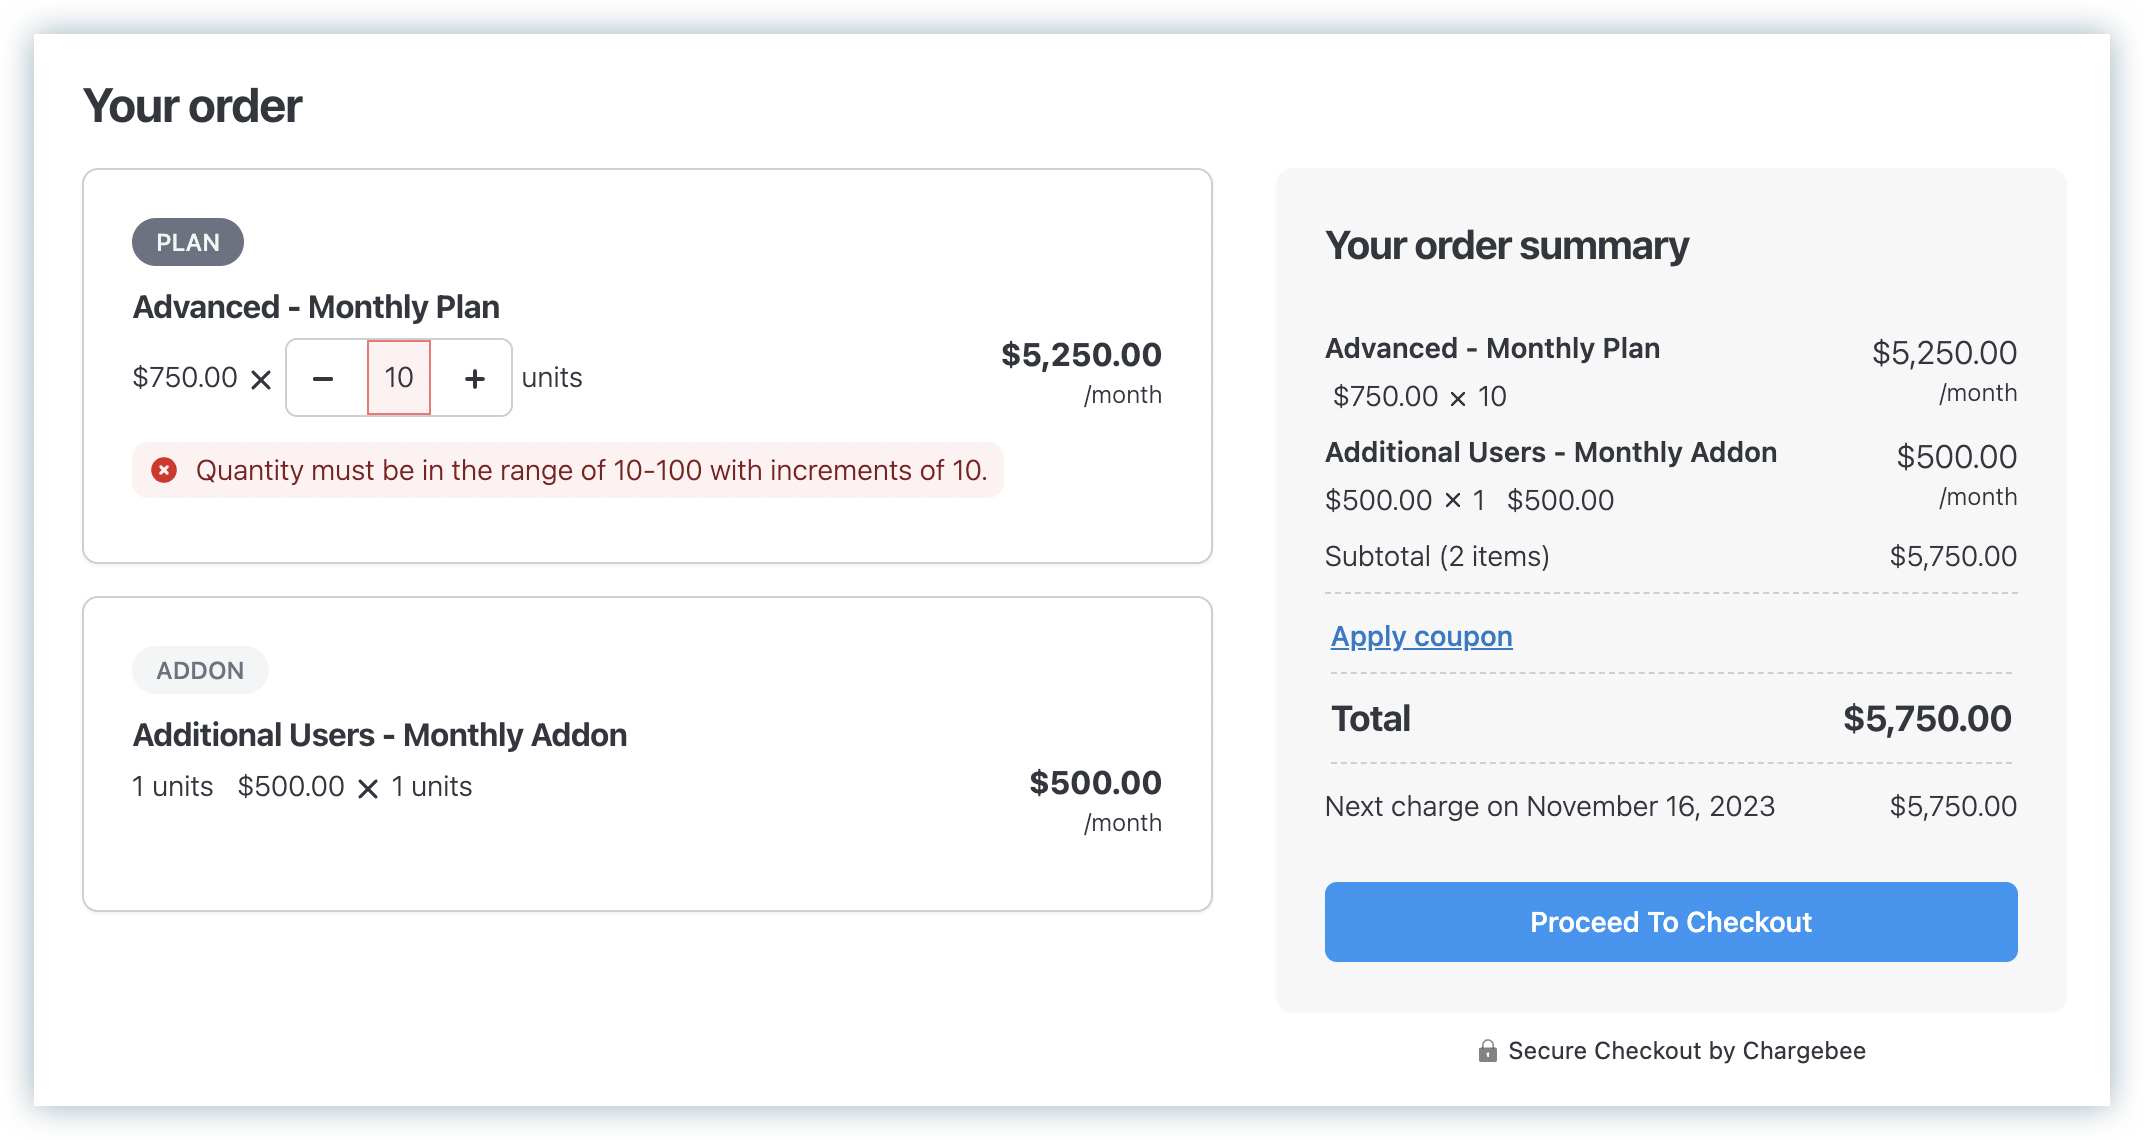
Task: Click the red error icon beside the quantity warning
Action: pyautogui.click(x=164, y=470)
